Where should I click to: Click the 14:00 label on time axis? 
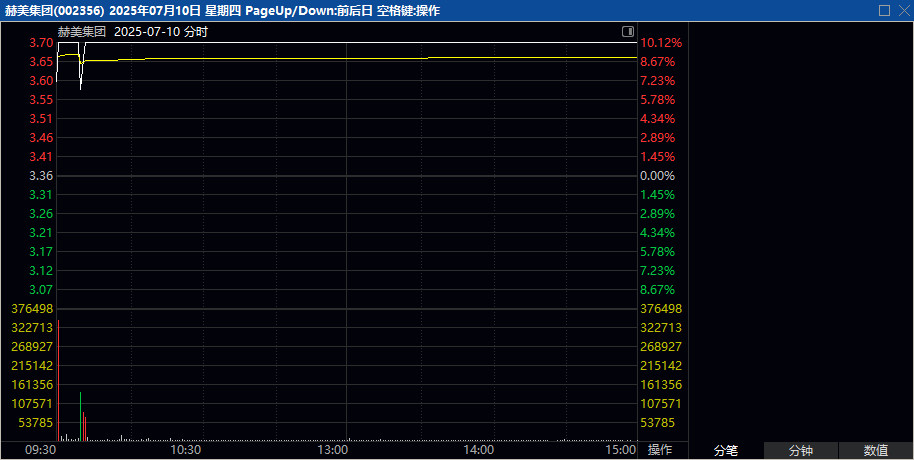coord(478,450)
